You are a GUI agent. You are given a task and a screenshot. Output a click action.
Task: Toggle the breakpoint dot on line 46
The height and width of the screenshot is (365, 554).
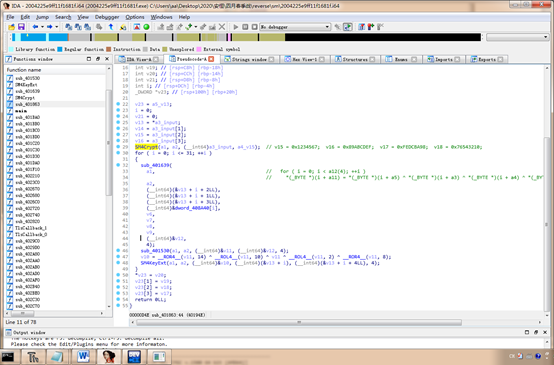pyautogui.click(x=118, y=251)
